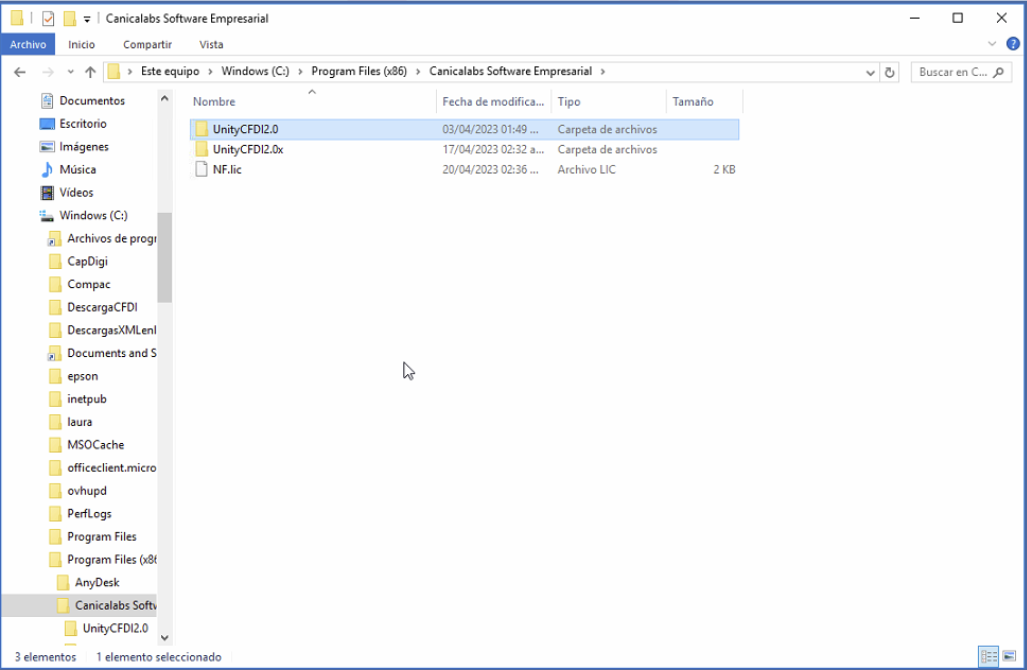Open Program Files (x86) folder in tree
The image size is (1027, 670).
click(x=111, y=559)
